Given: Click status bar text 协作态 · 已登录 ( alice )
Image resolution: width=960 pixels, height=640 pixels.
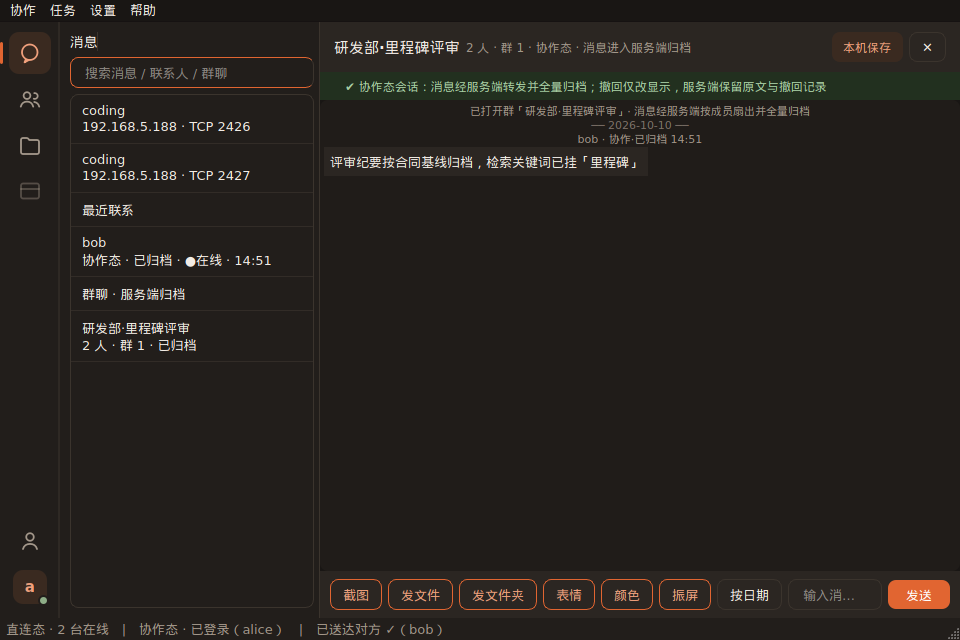Looking at the screenshot, I should pyautogui.click(x=211, y=630).
